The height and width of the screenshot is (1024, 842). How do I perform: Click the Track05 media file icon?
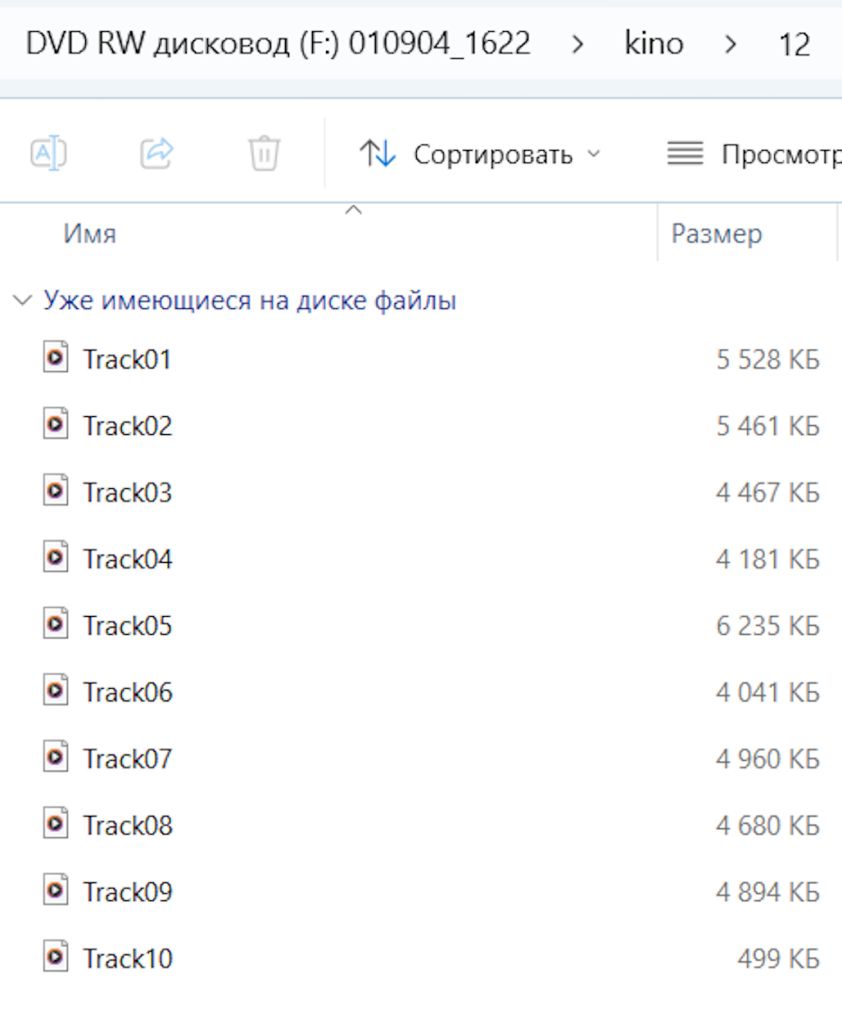click(x=56, y=624)
